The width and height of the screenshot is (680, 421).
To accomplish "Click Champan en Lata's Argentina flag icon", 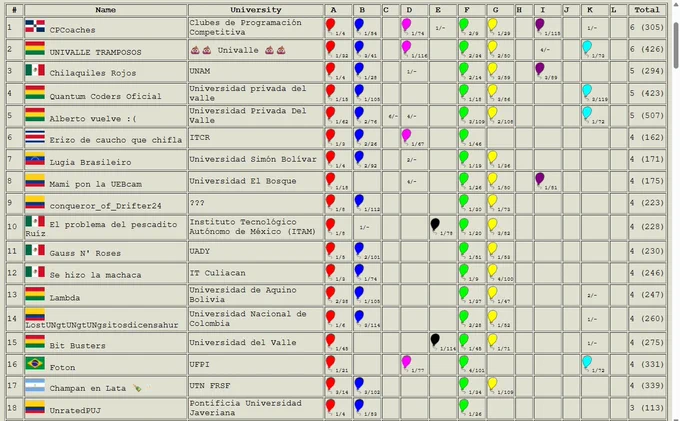I will pos(35,385).
